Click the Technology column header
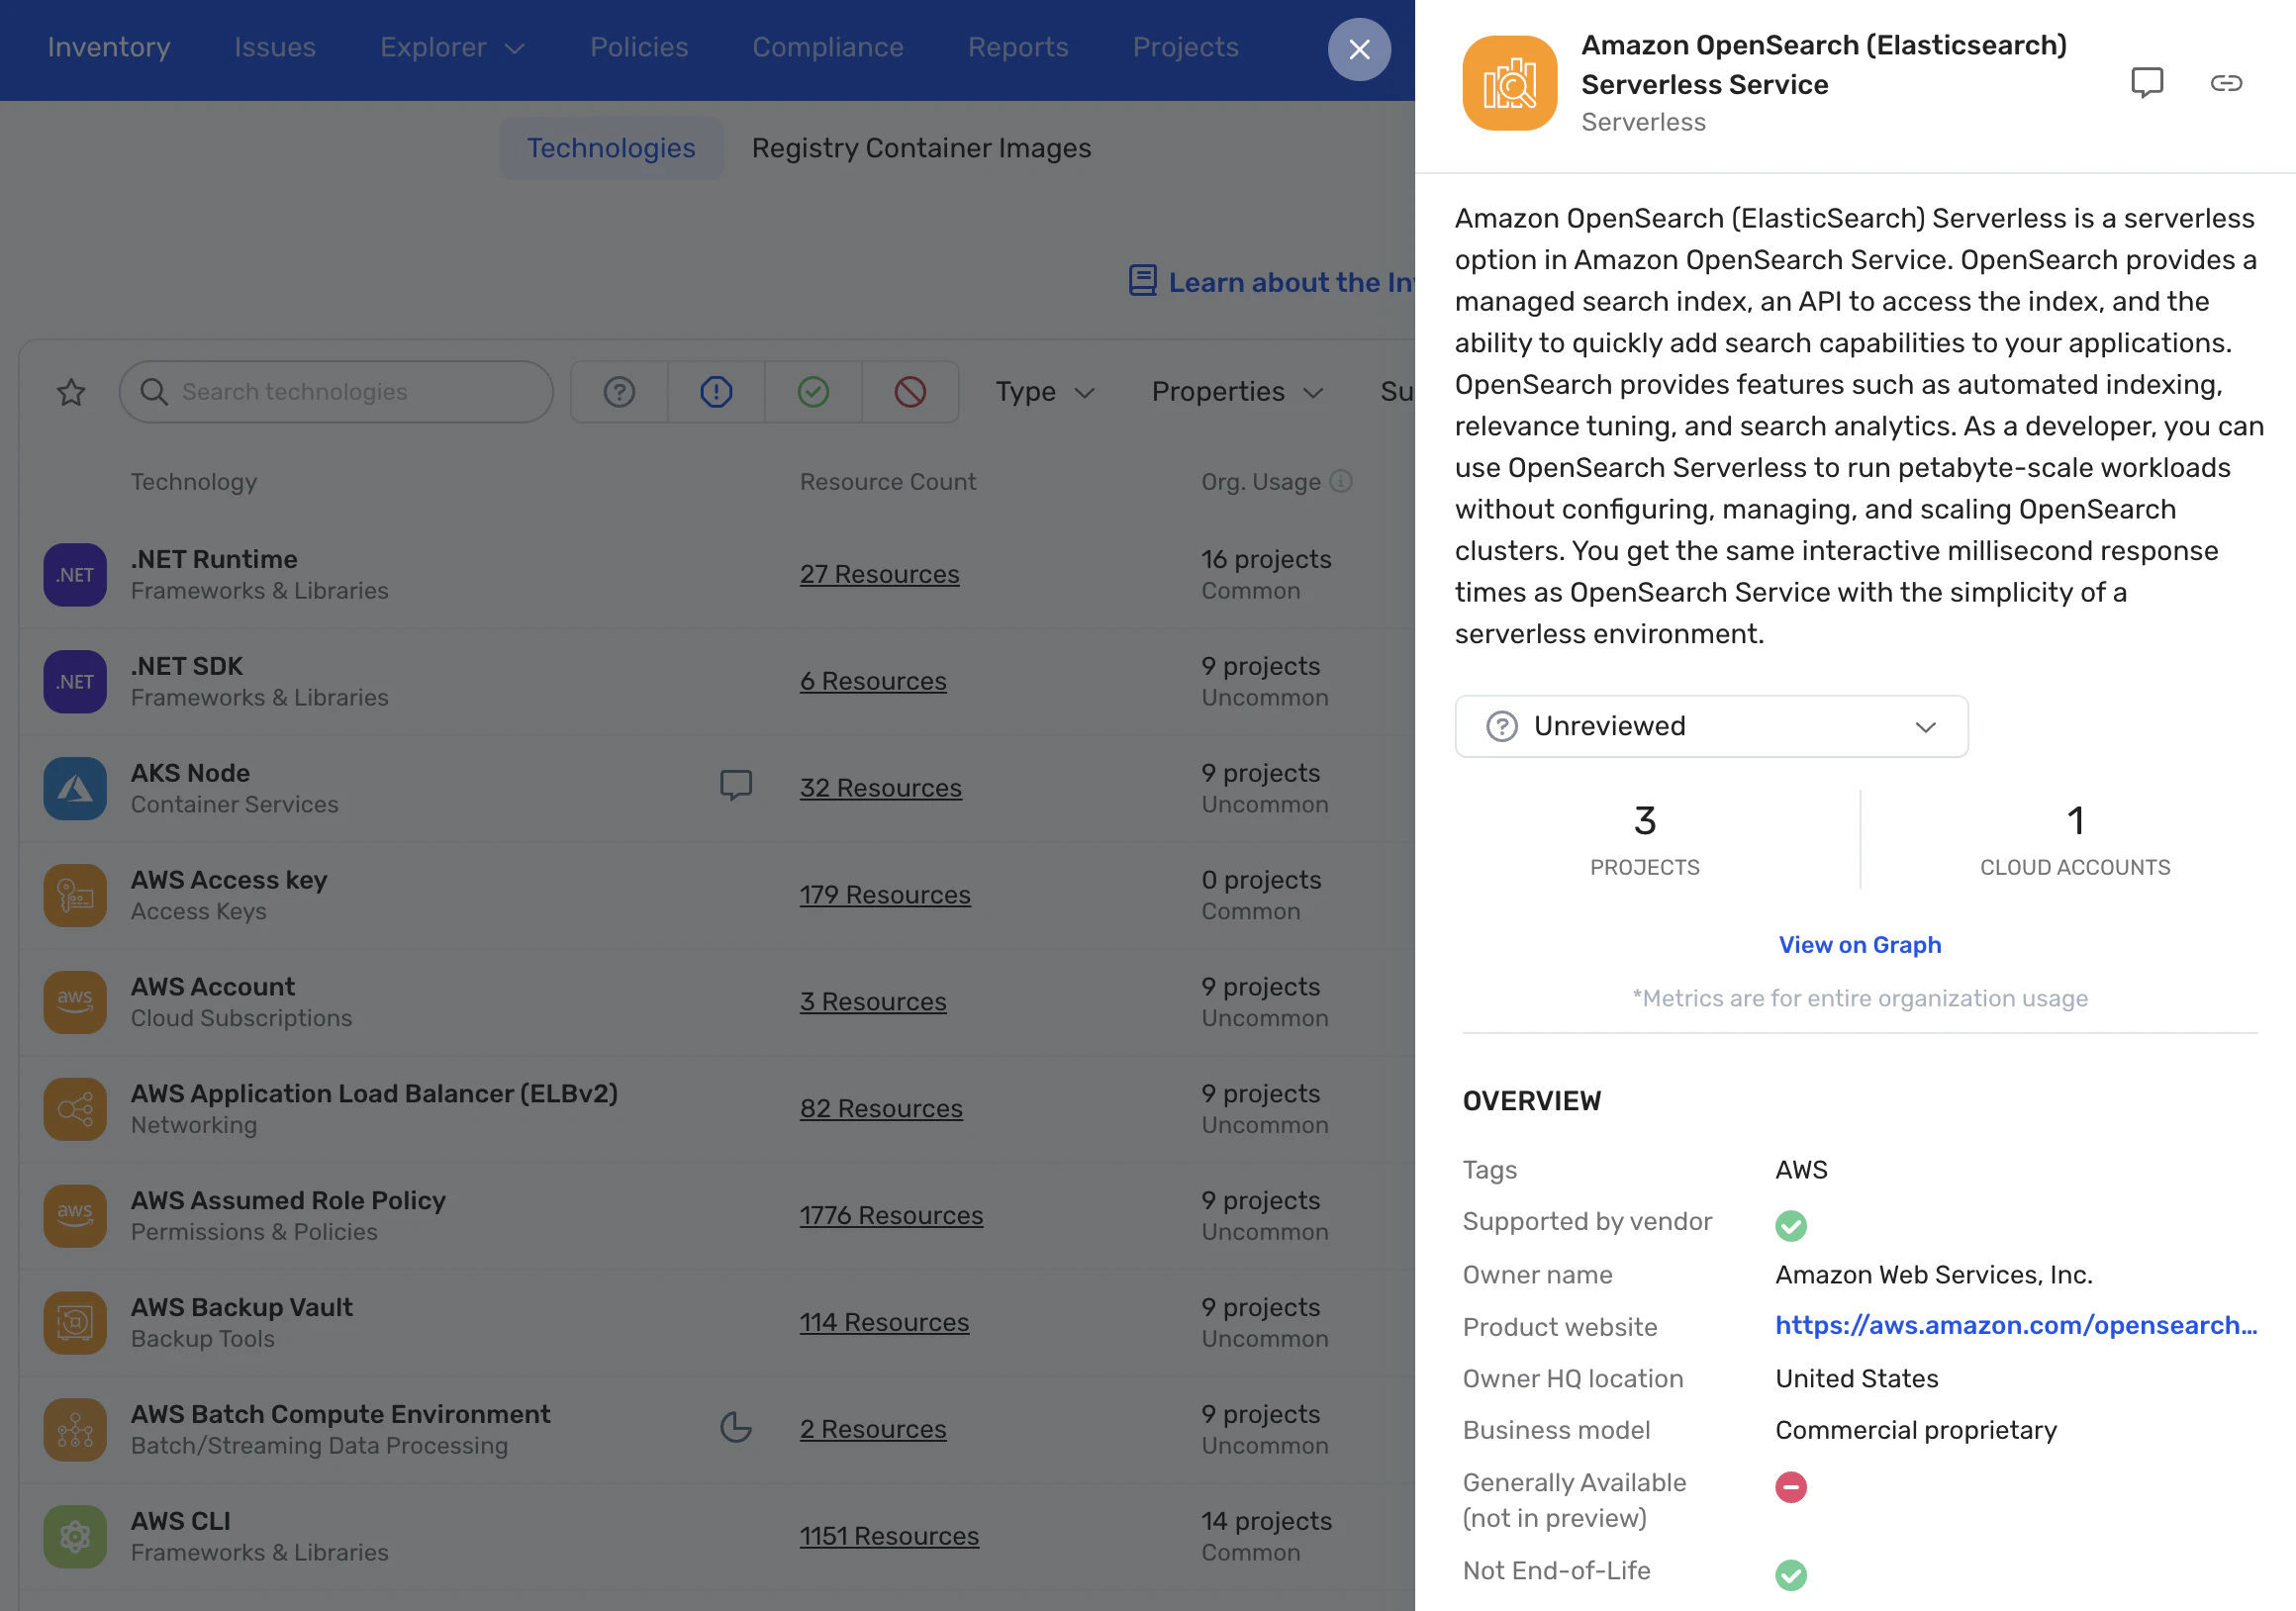Screen dimensions: 2296x1611 click(194, 482)
